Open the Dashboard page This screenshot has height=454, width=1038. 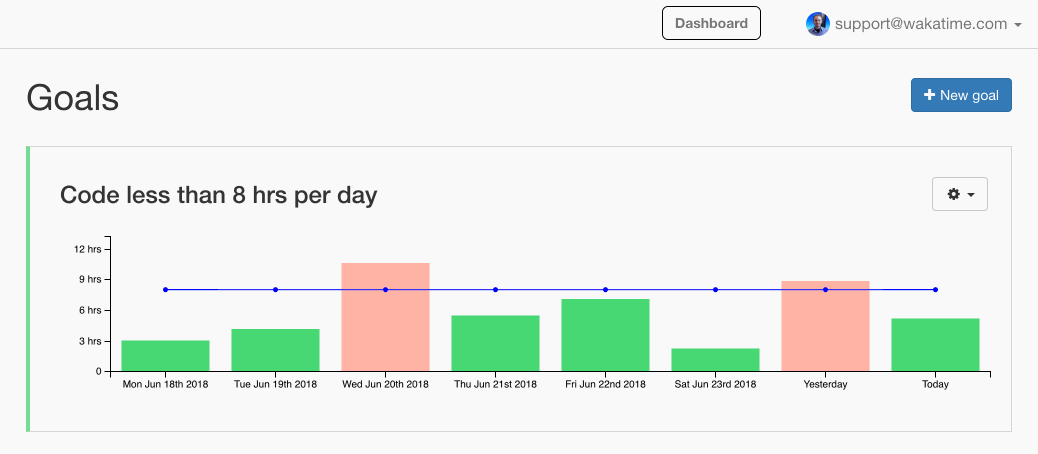(711, 23)
